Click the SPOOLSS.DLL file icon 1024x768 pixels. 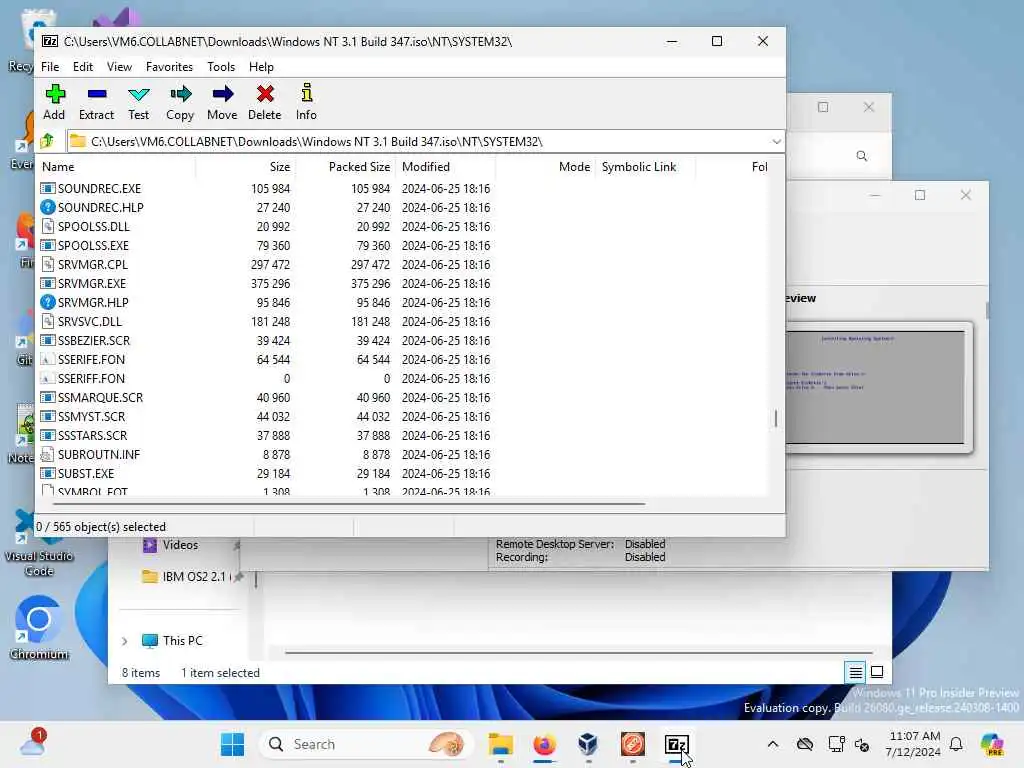47,227
